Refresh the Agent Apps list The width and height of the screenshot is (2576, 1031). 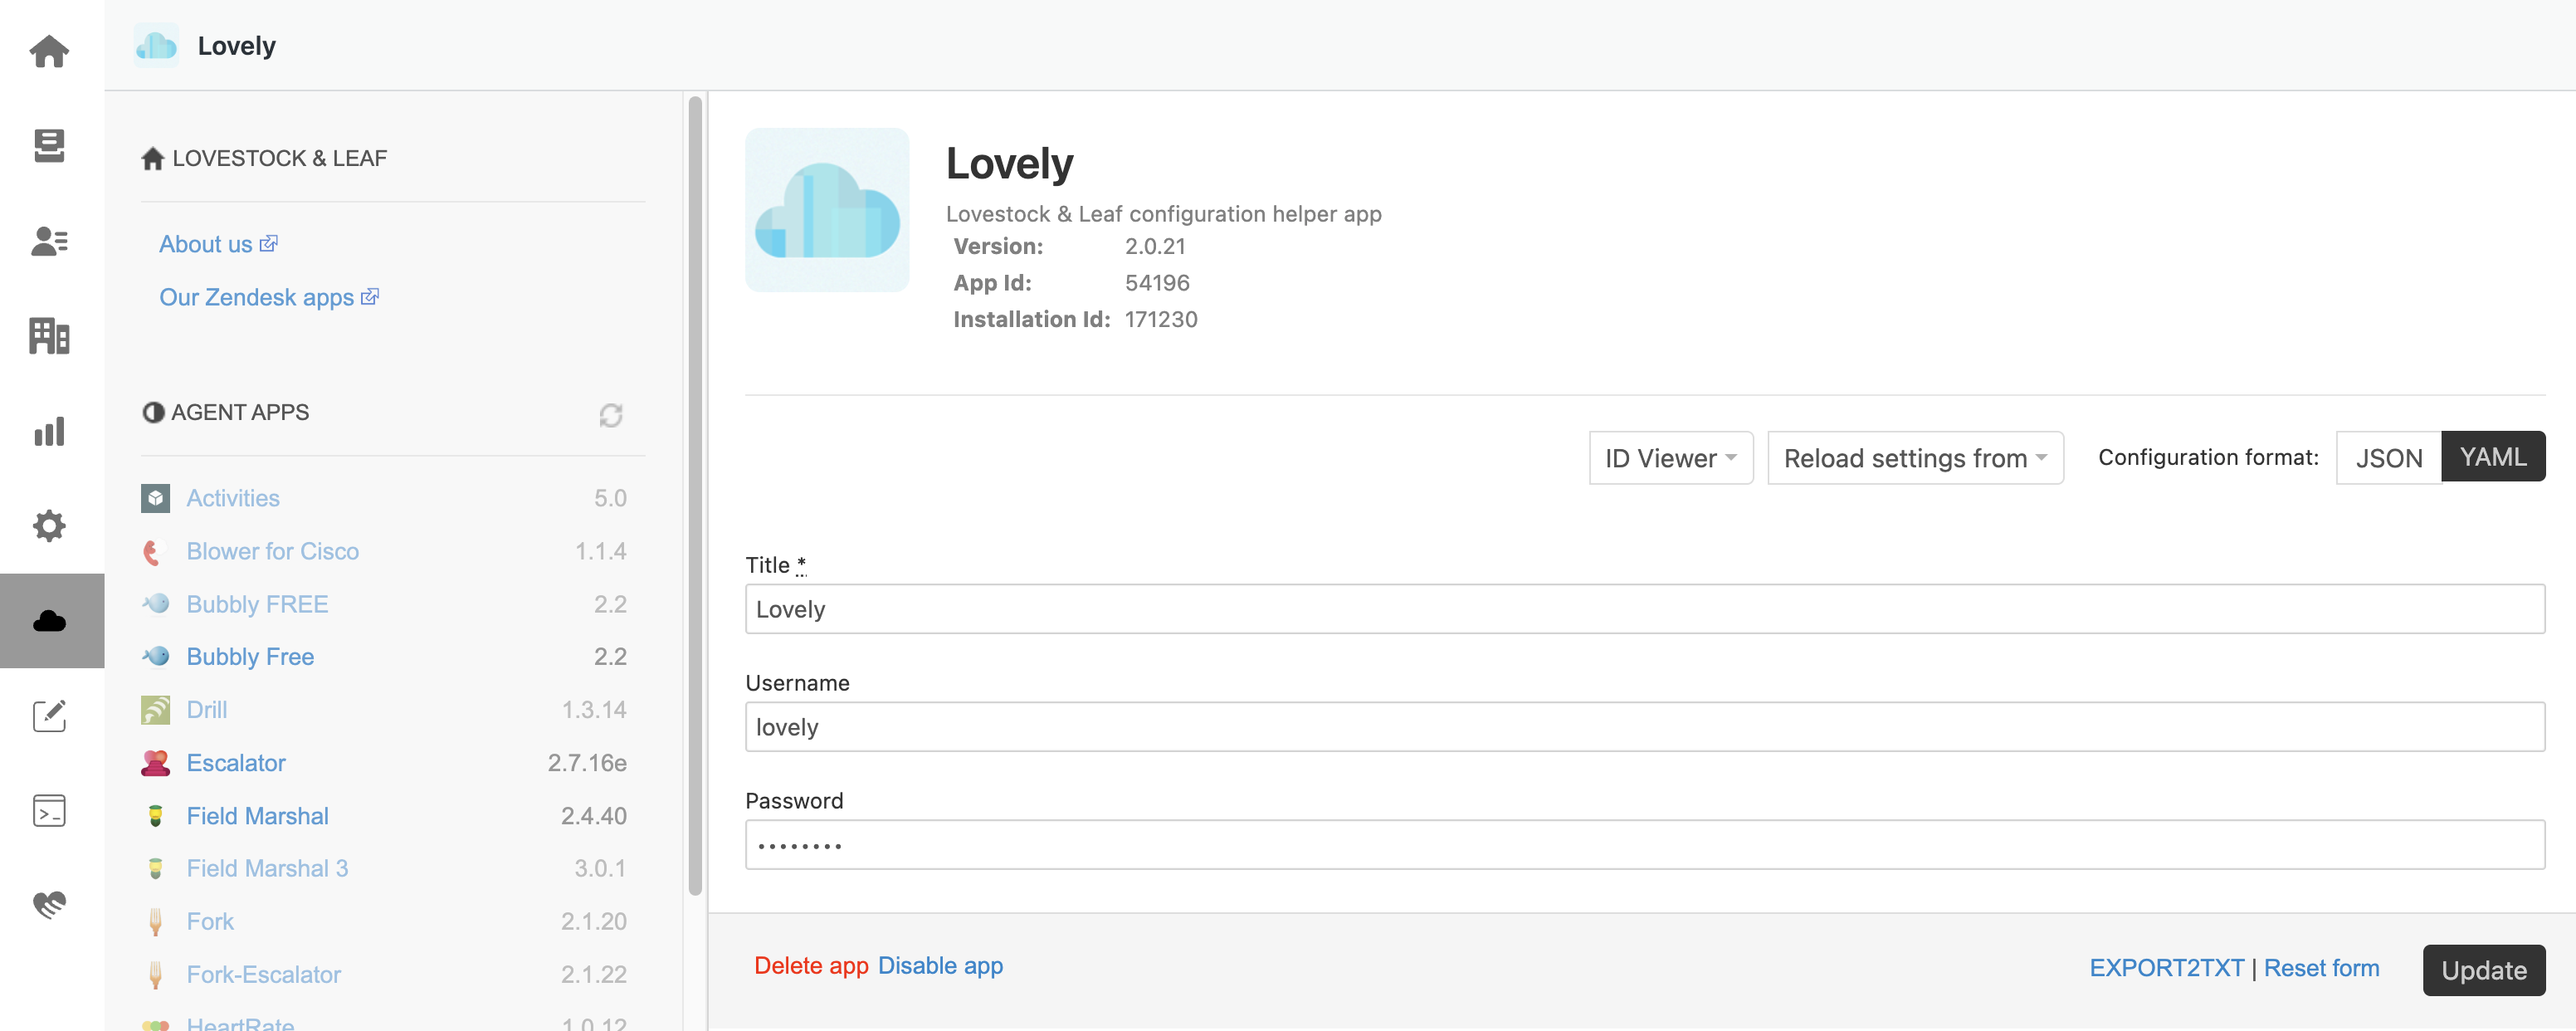(611, 415)
